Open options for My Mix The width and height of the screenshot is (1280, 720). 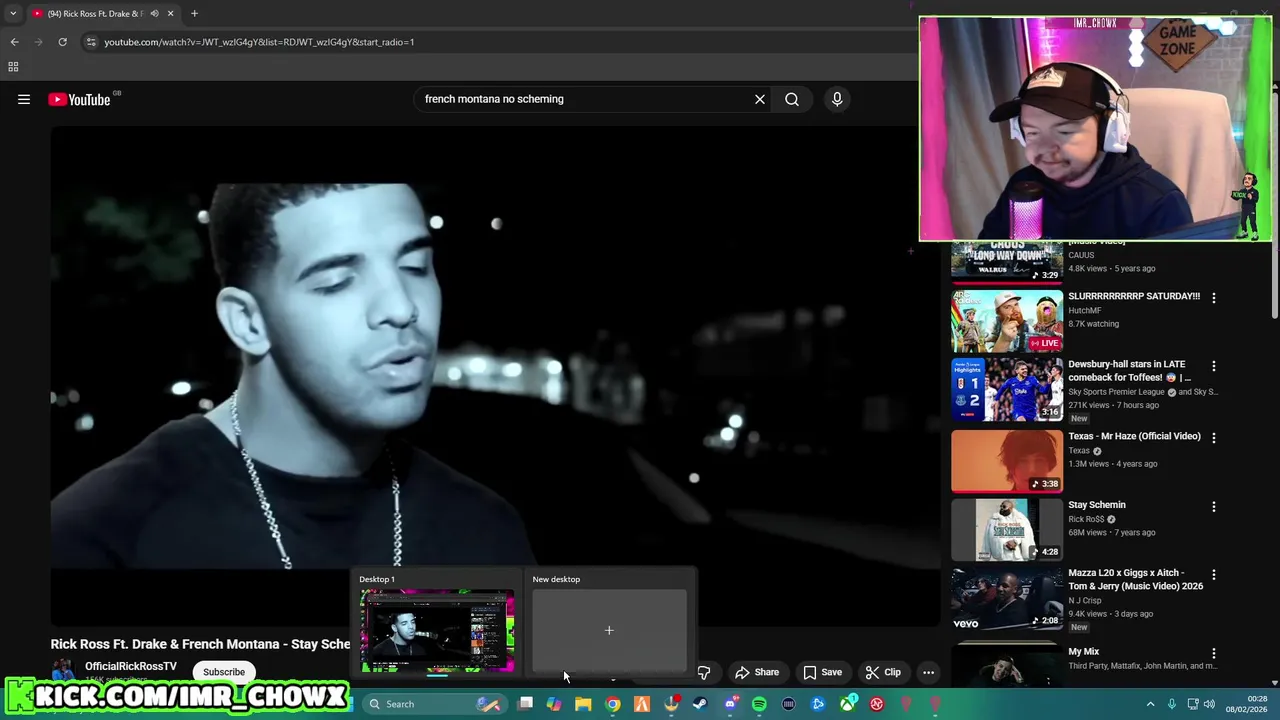pyautogui.click(x=1214, y=653)
